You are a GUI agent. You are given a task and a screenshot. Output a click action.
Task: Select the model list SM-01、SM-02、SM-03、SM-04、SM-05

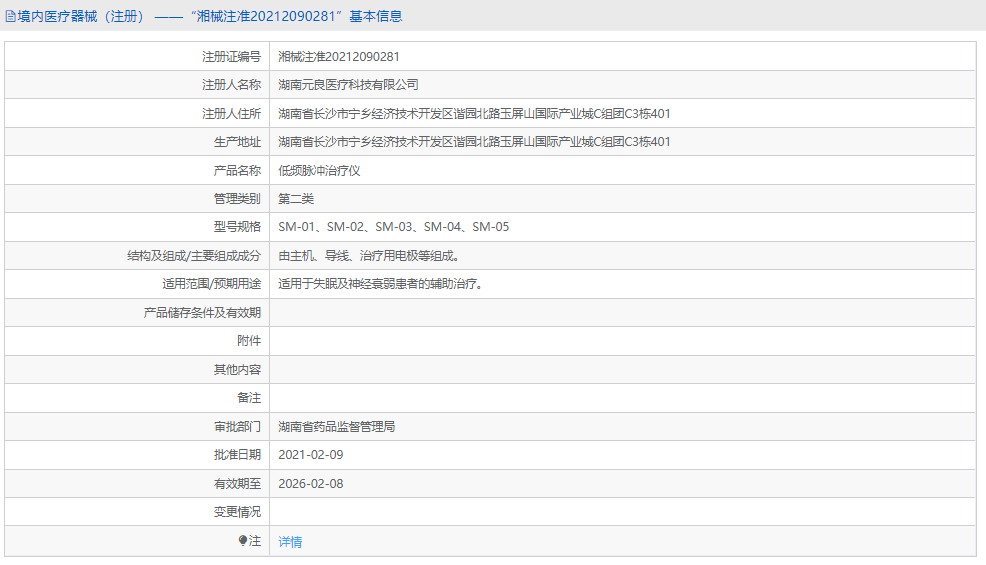(394, 227)
